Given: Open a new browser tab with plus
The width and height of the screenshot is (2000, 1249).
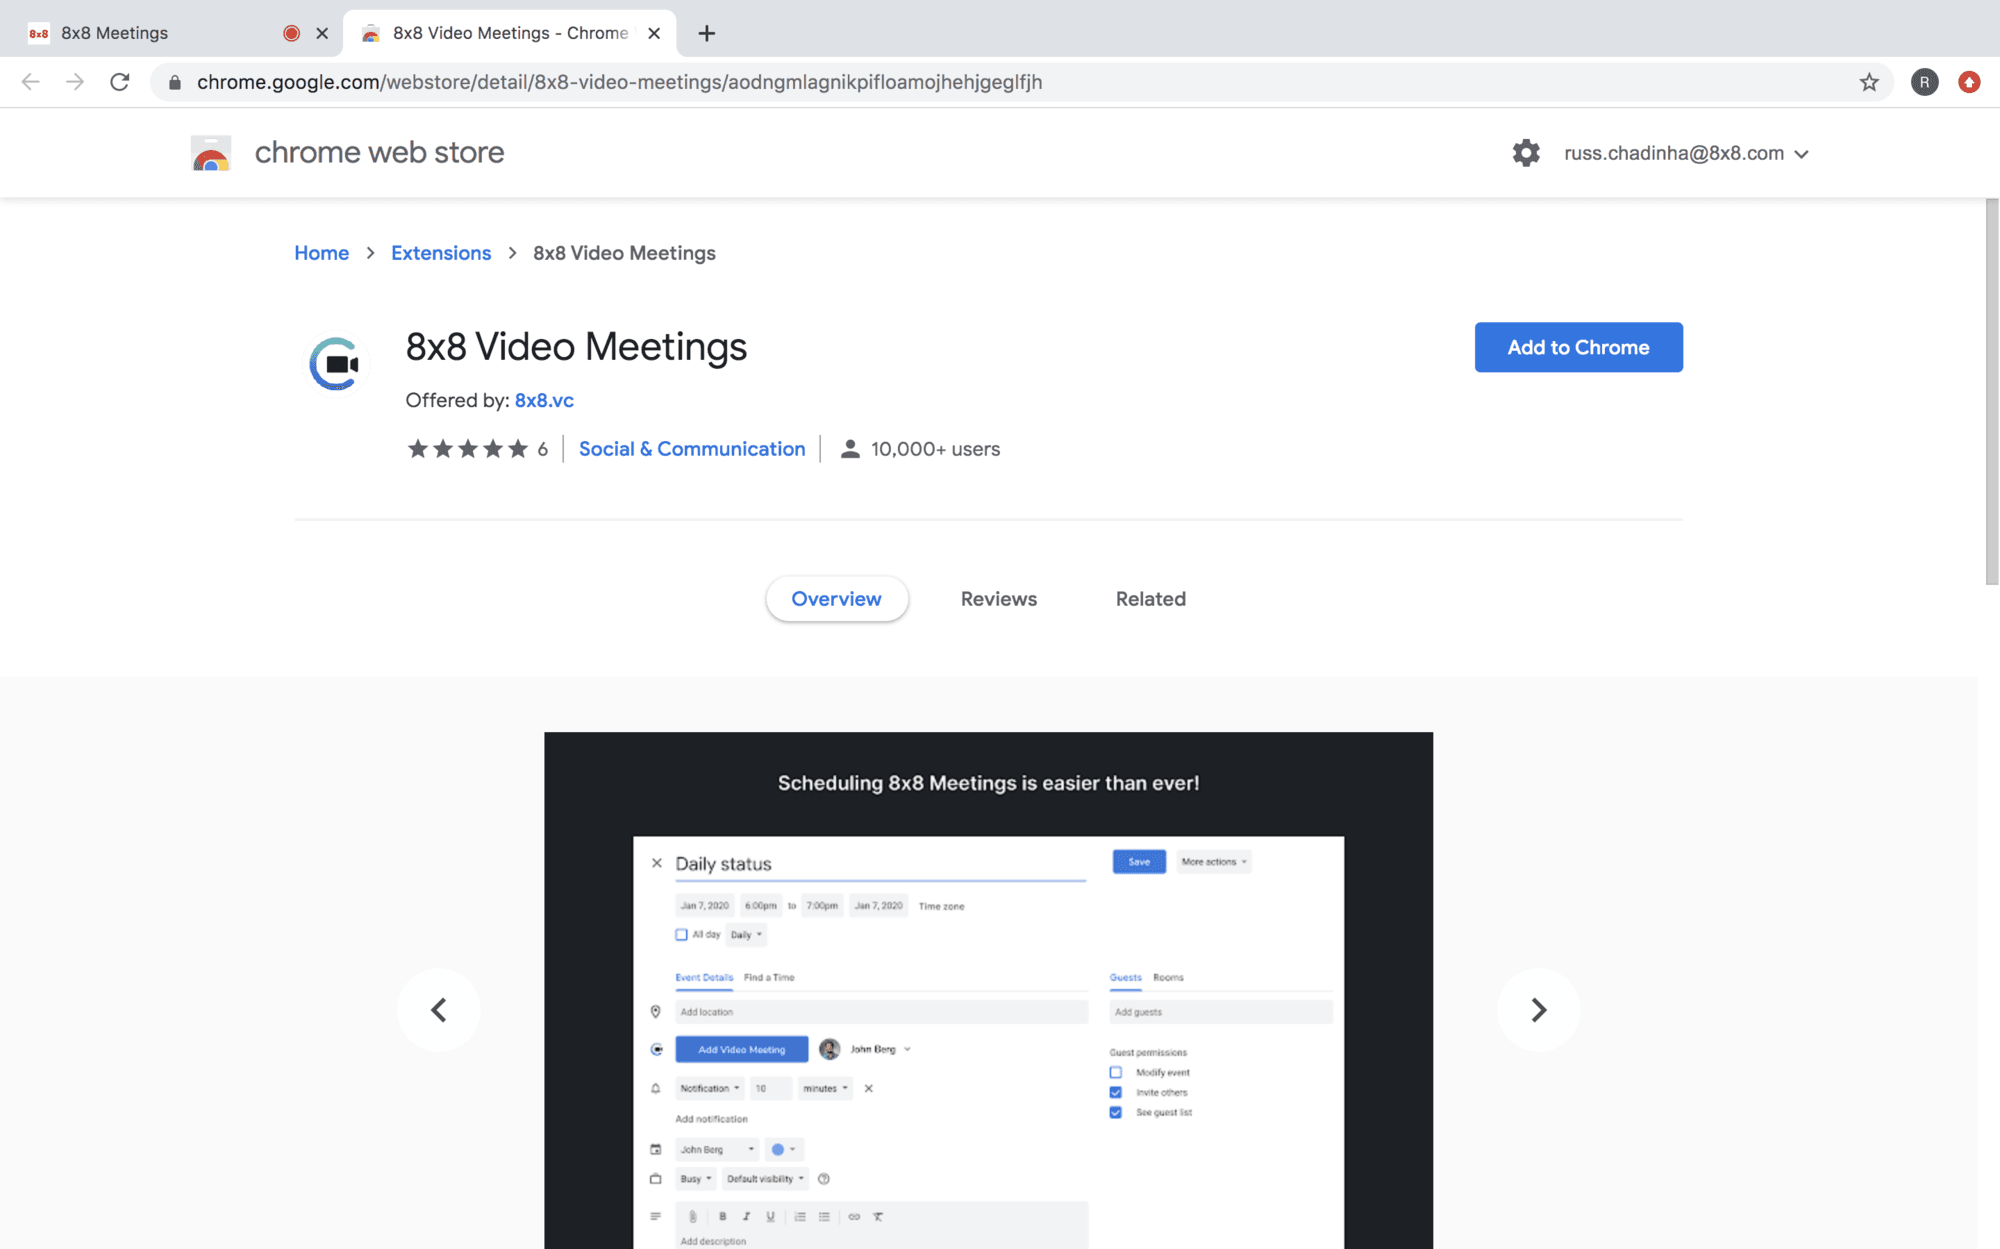Looking at the screenshot, I should pyautogui.click(x=707, y=33).
